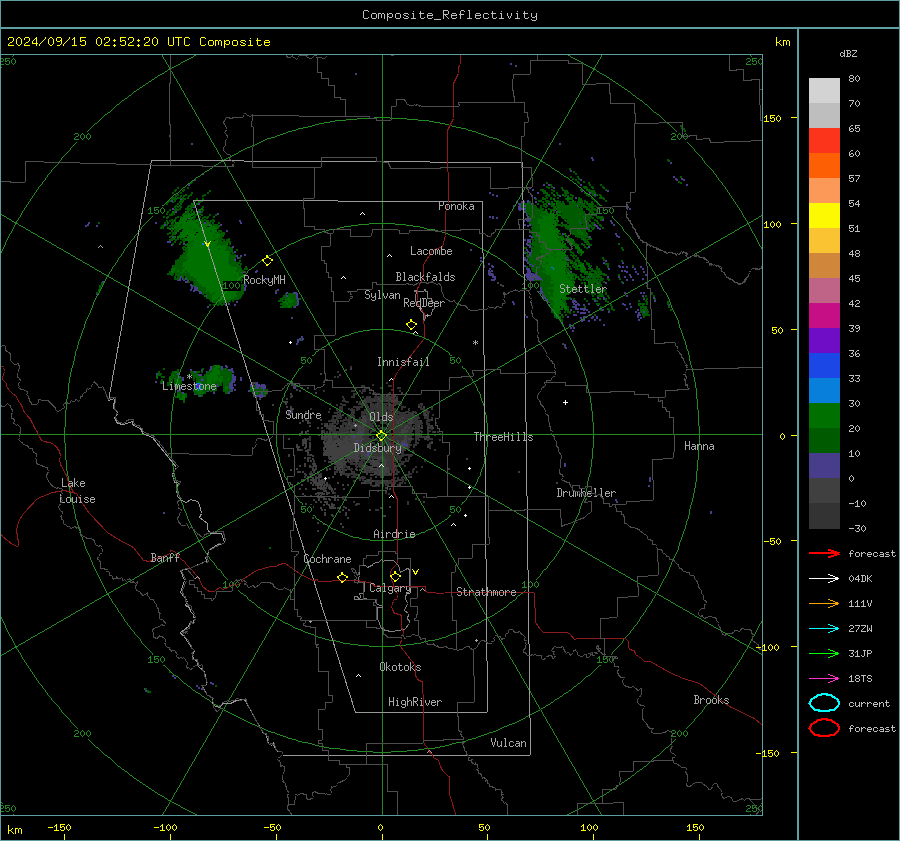Click forecast text beside red ellipse

coord(872,728)
